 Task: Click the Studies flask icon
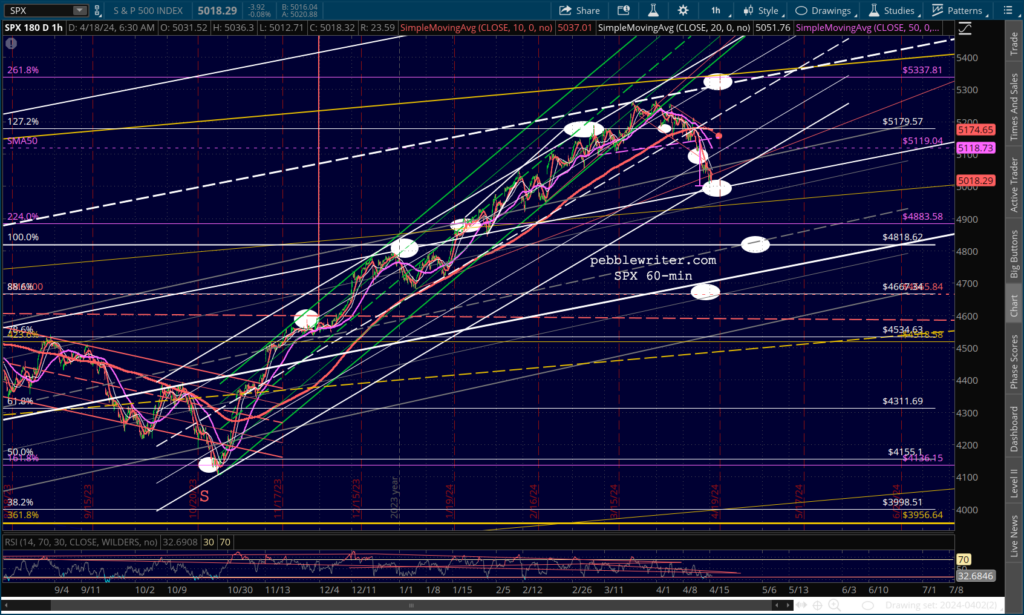click(x=874, y=10)
